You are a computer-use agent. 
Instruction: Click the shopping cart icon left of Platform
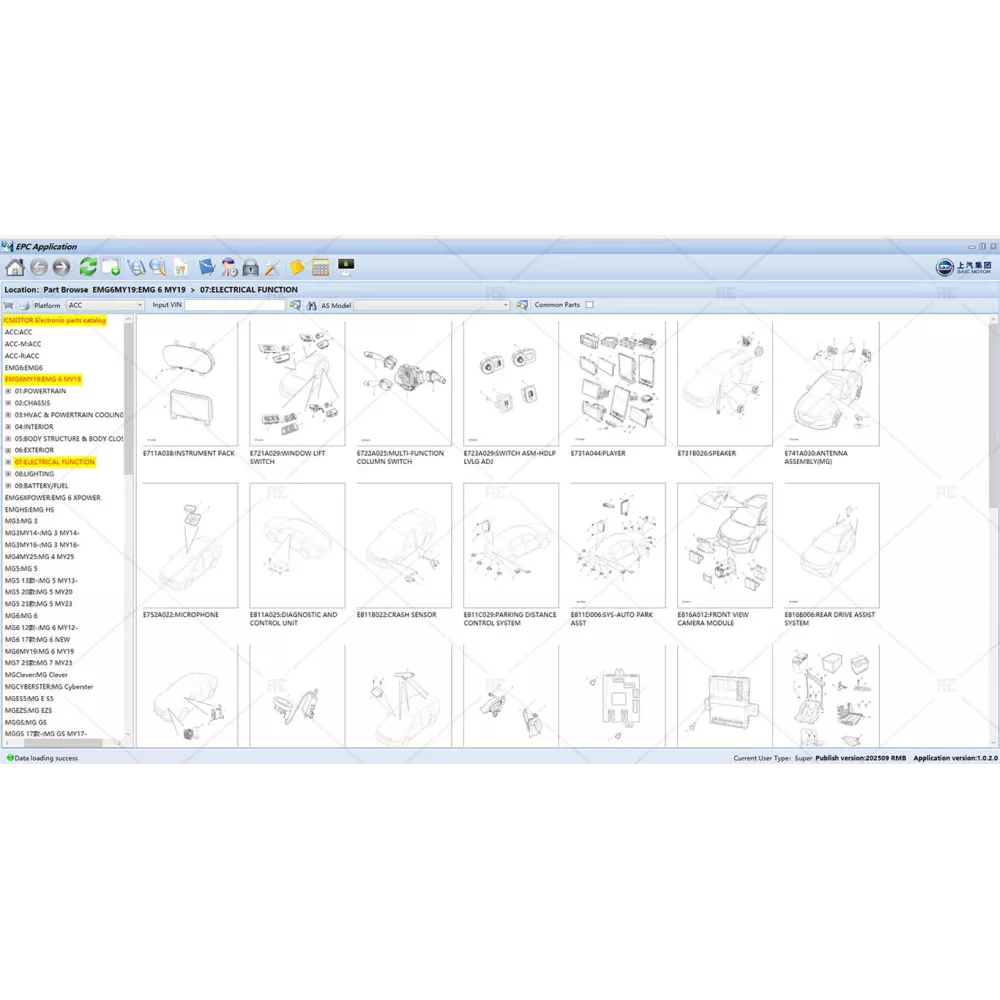[x=9, y=305]
